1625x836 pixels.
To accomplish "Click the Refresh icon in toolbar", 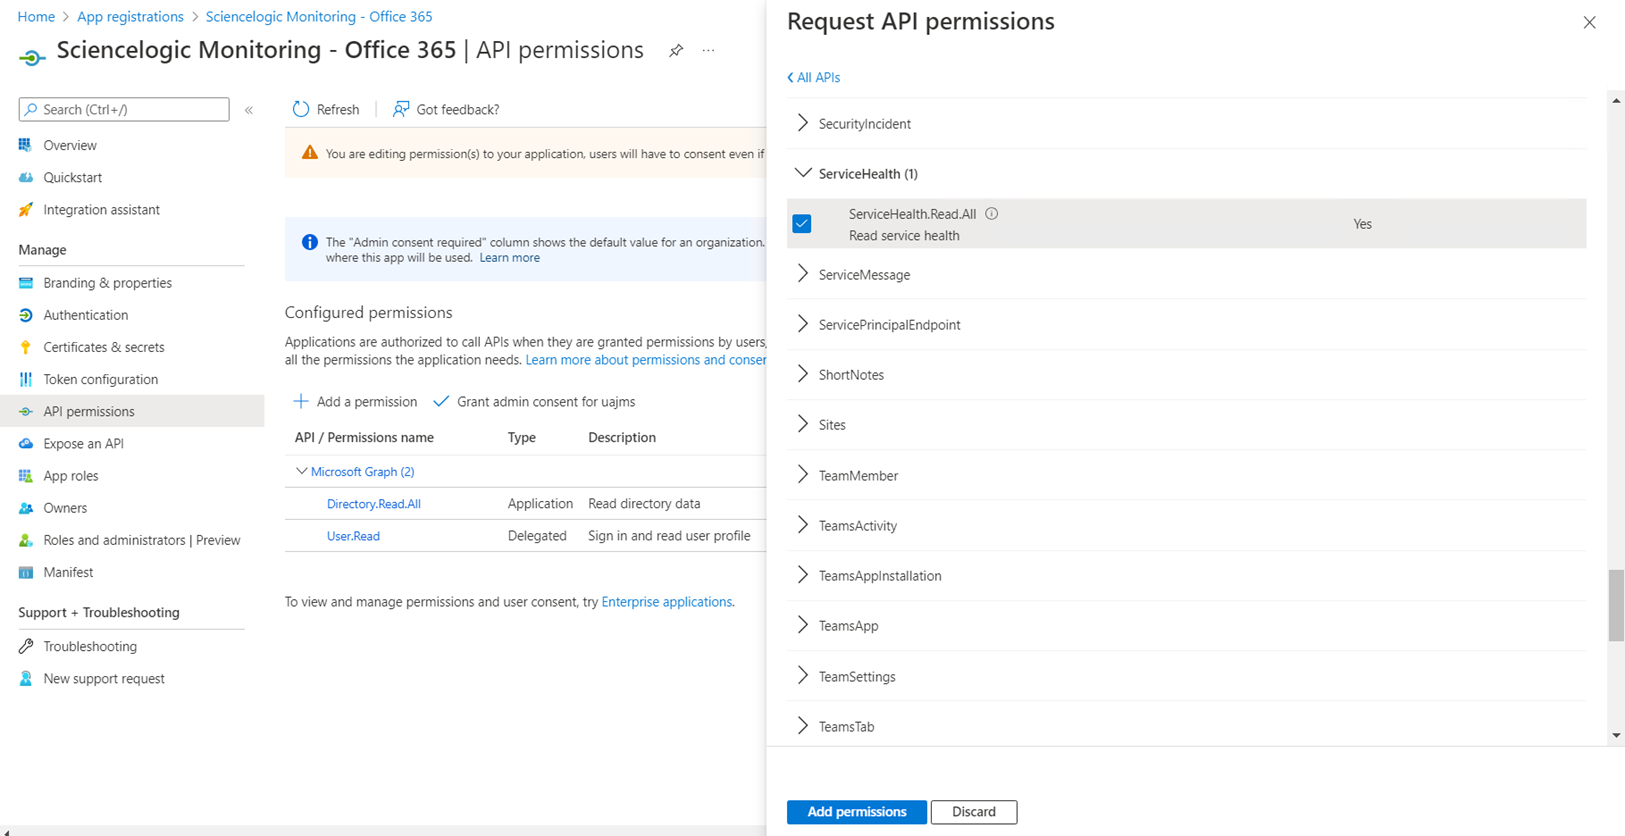I will (301, 109).
